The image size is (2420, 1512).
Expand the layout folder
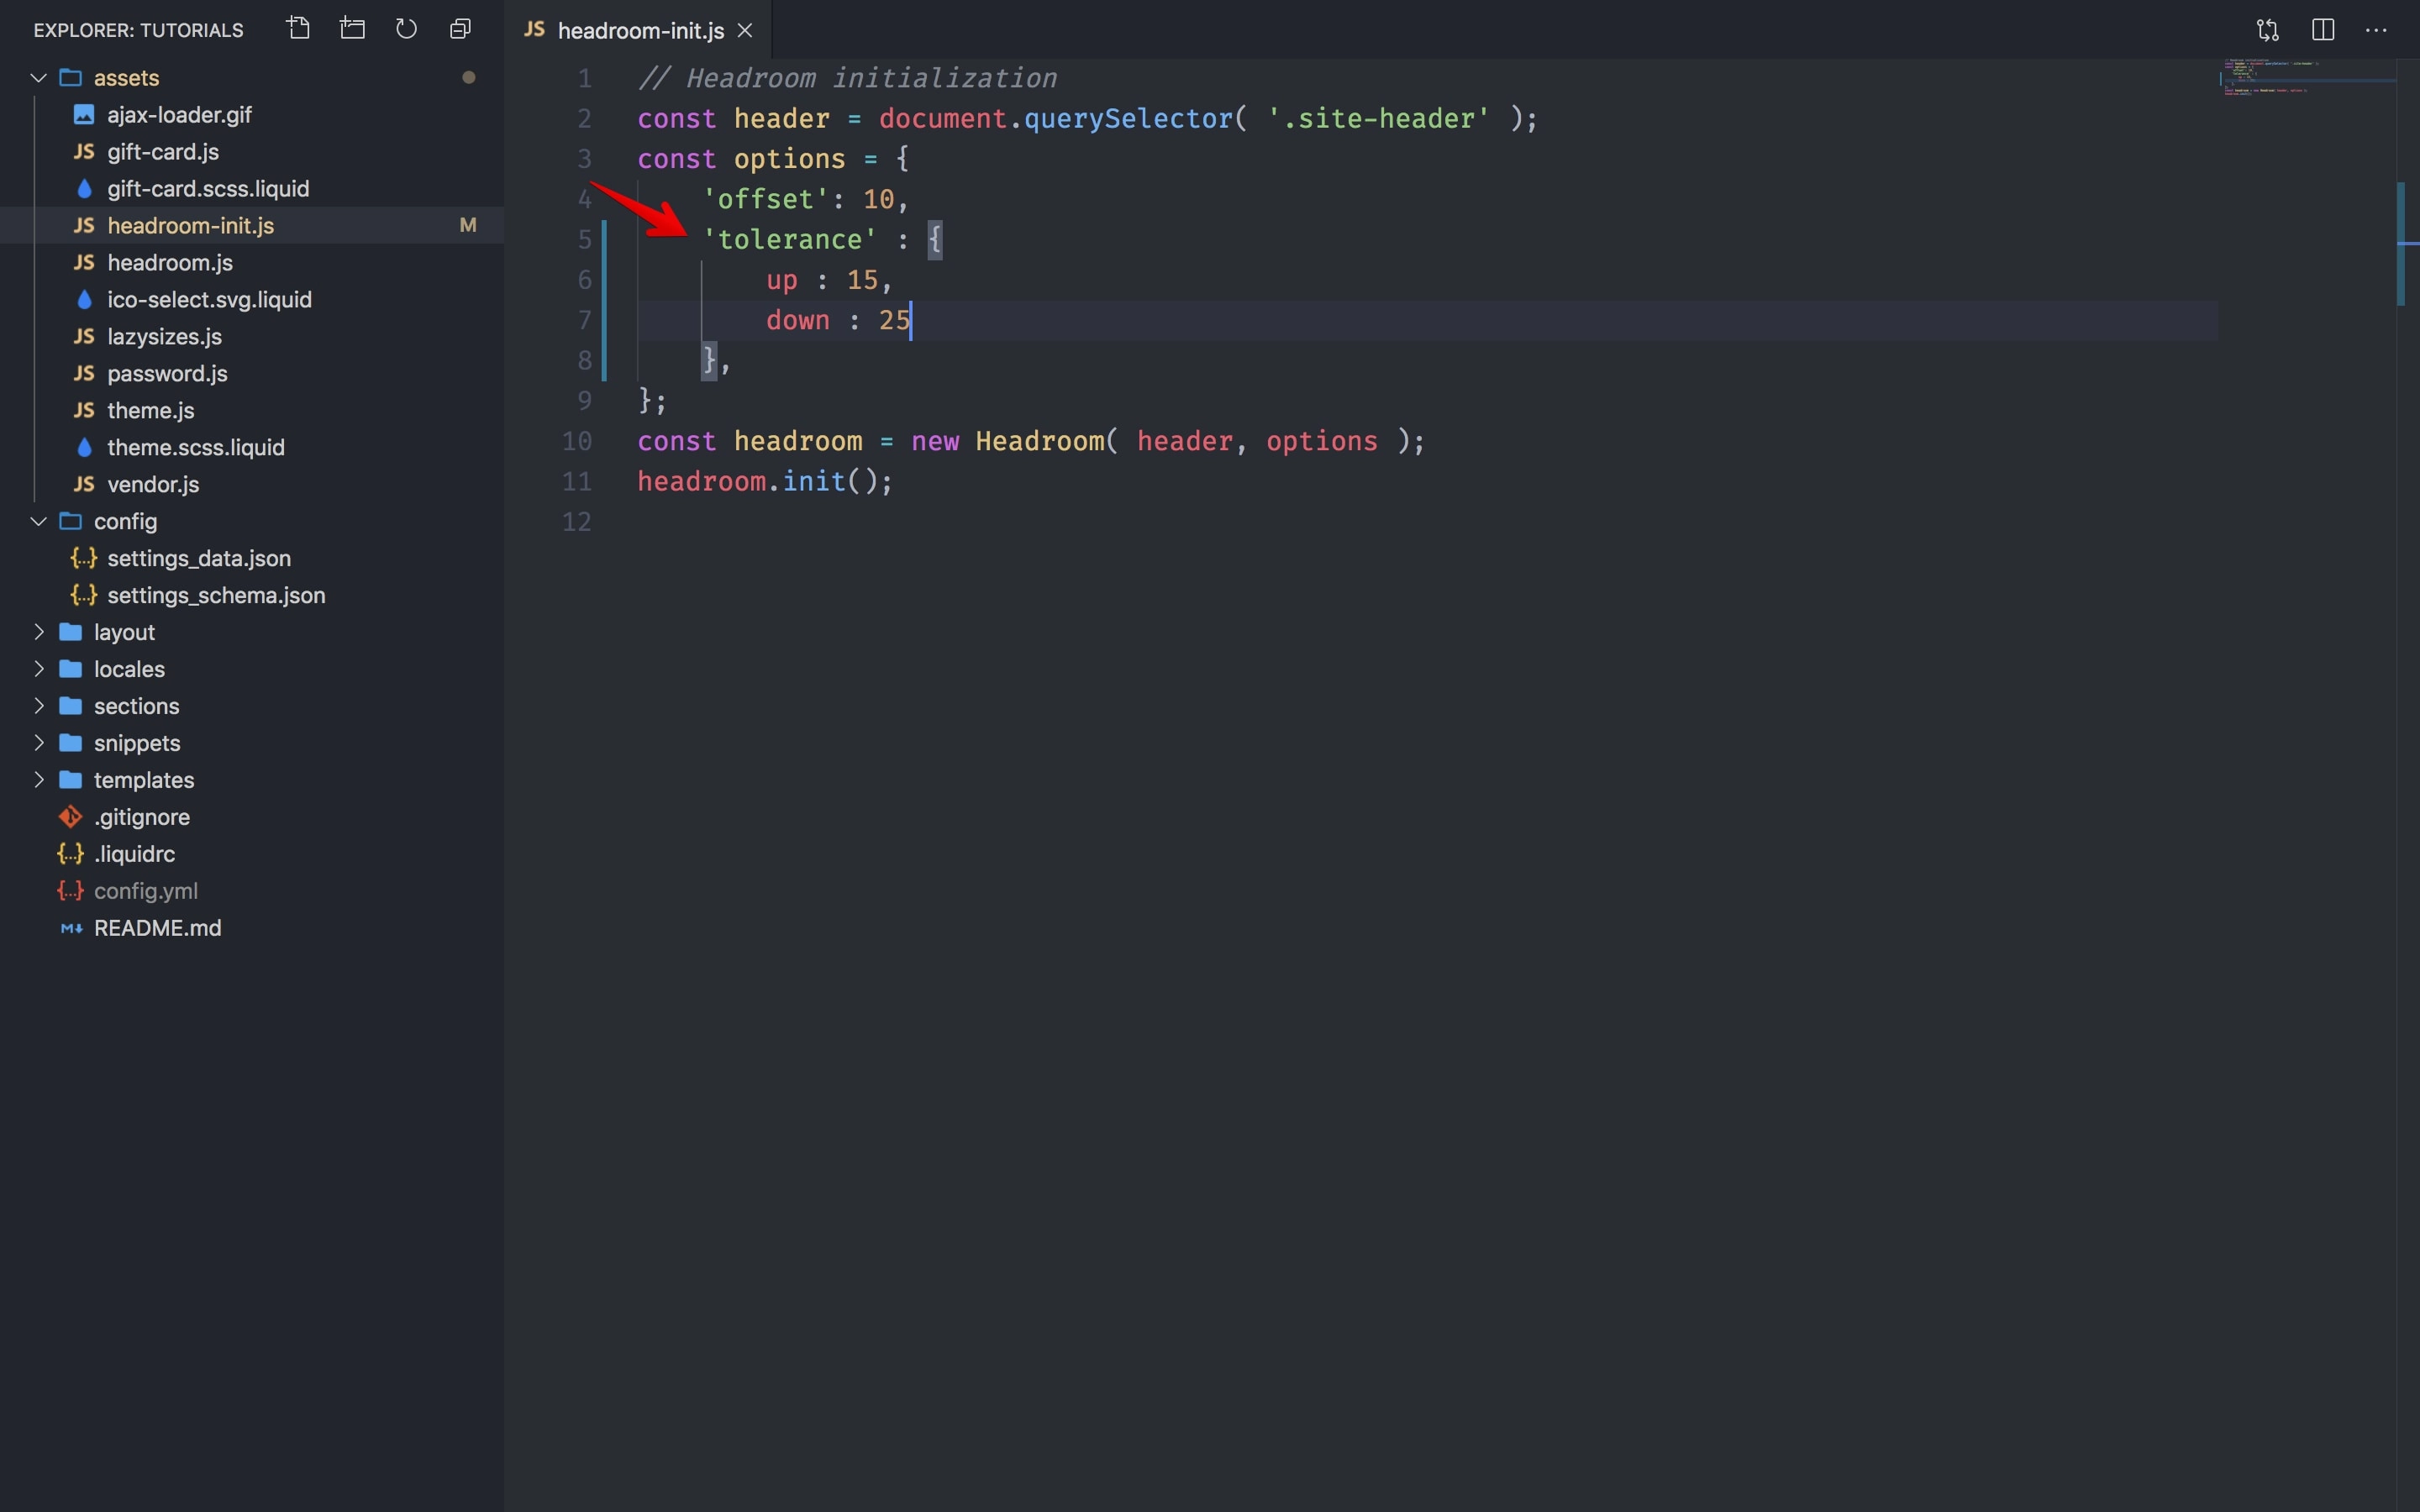(39, 632)
